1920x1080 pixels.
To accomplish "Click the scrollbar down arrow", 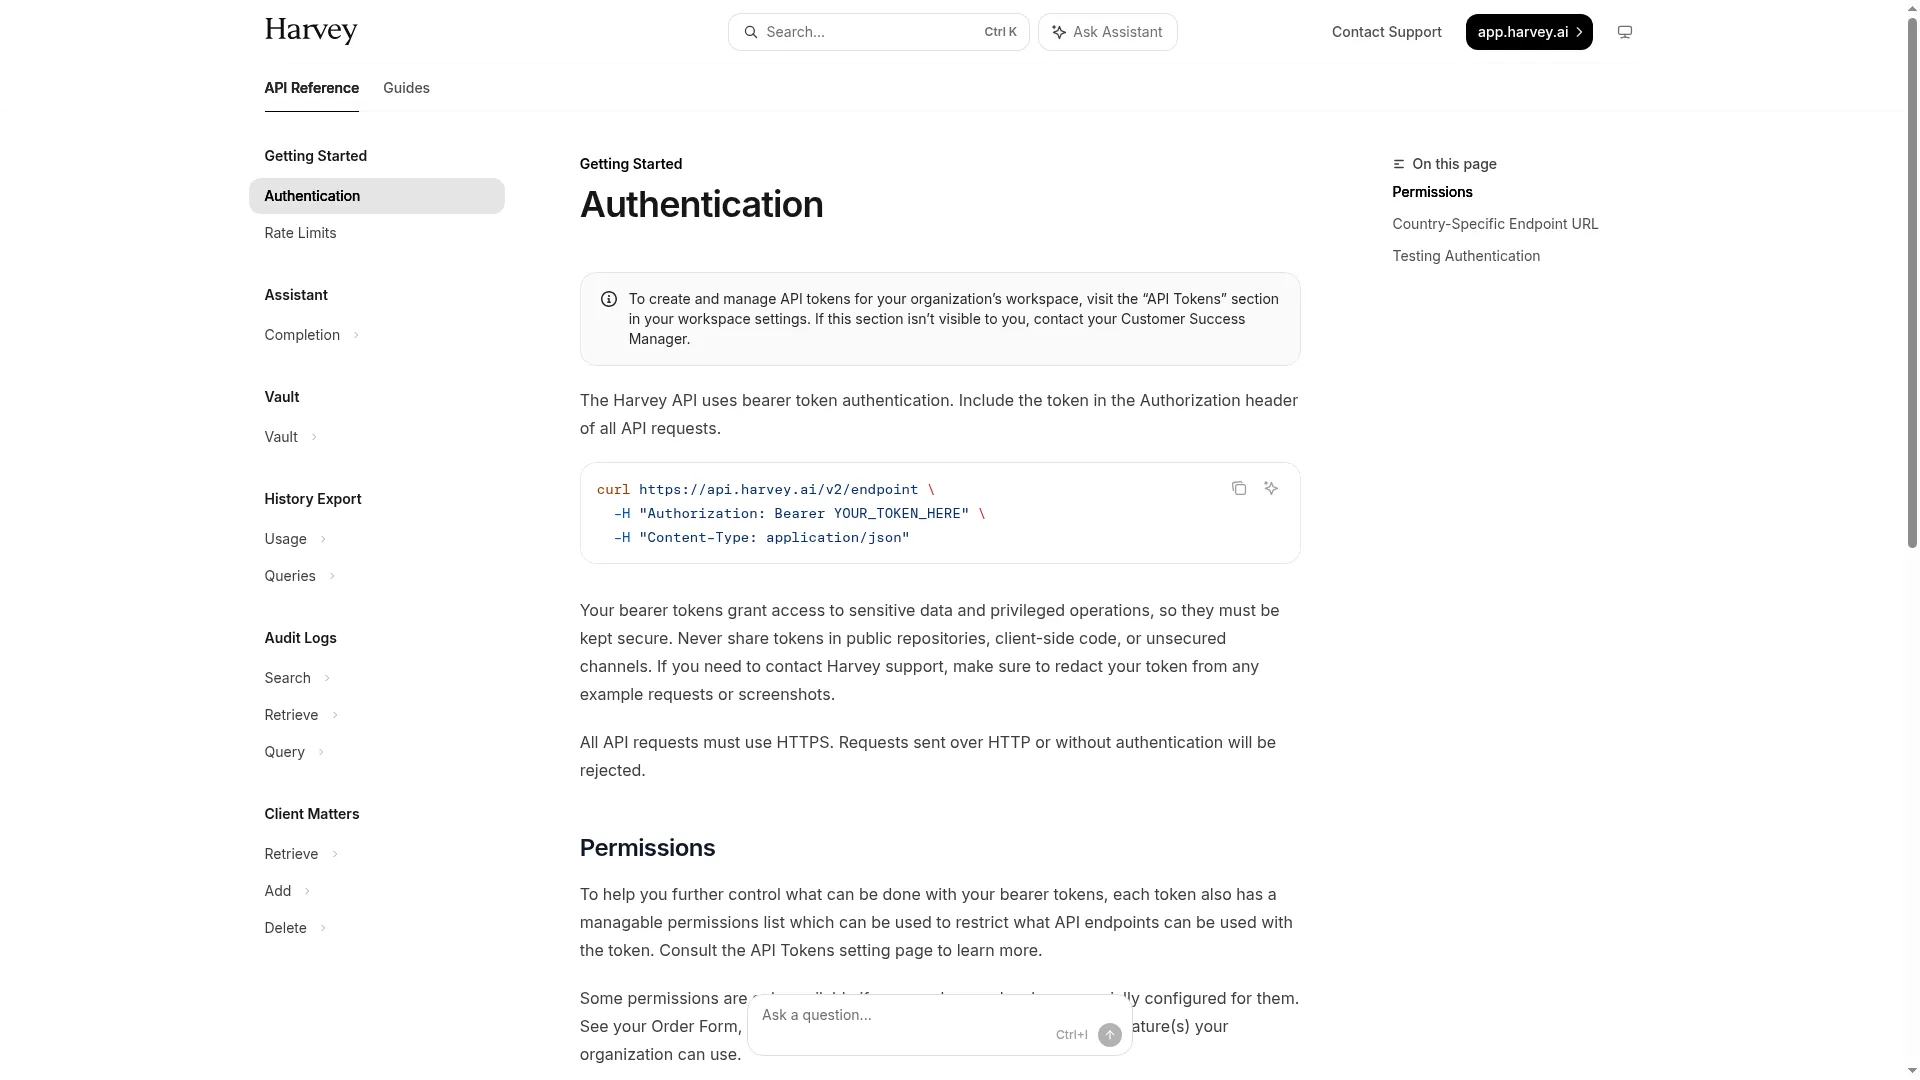I will [x=1912, y=1072].
